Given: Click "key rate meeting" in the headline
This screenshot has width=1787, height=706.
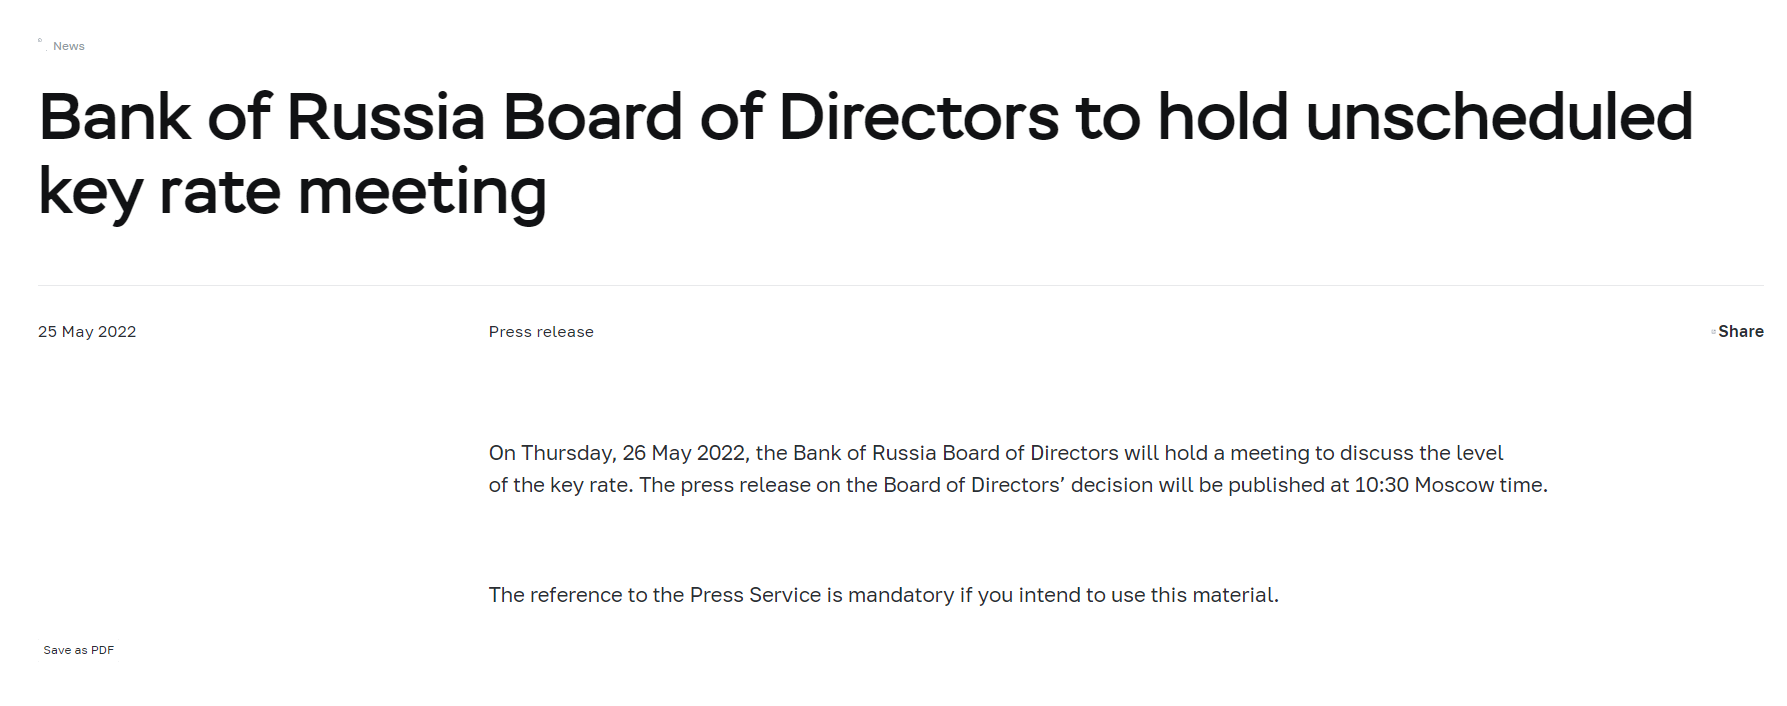Looking at the screenshot, I should coord(292,191).
